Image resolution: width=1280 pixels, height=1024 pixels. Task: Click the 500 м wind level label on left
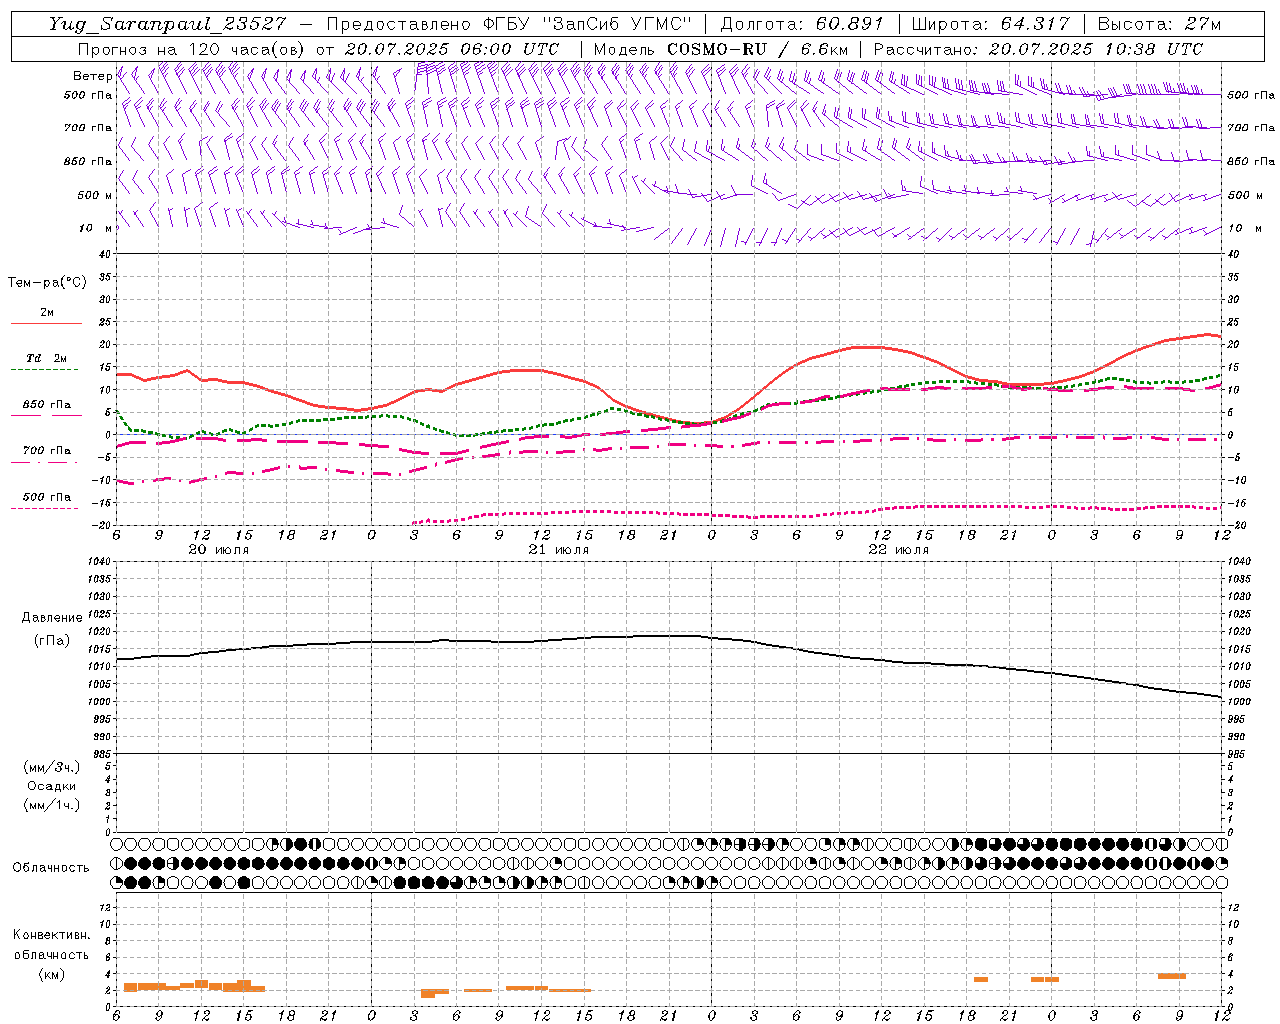(x=94, y=195)
